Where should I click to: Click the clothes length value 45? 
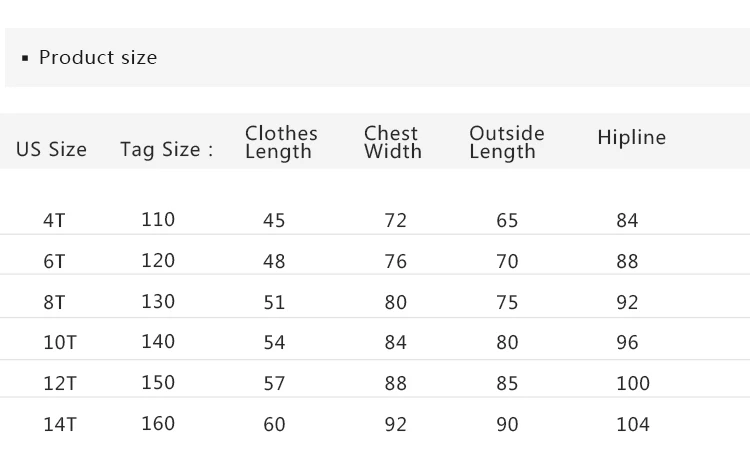[x=274, y=221]
